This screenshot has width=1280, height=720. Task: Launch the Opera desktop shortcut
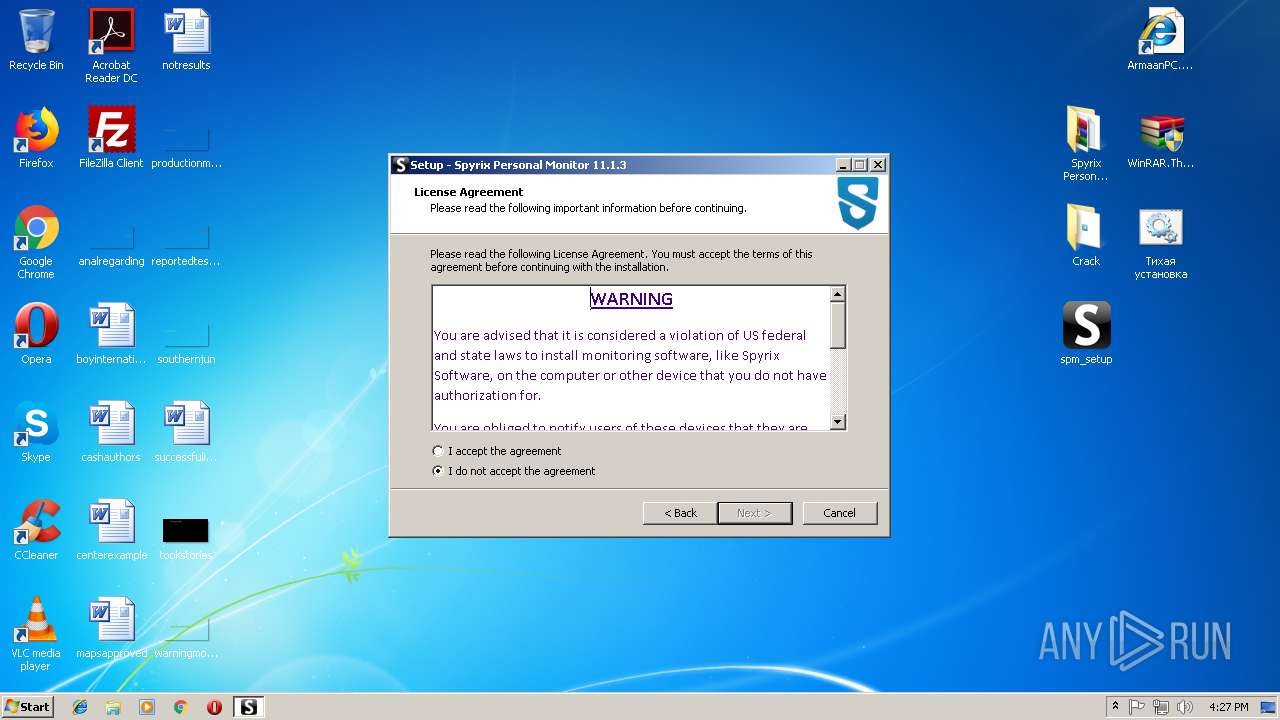coord(36,335)
